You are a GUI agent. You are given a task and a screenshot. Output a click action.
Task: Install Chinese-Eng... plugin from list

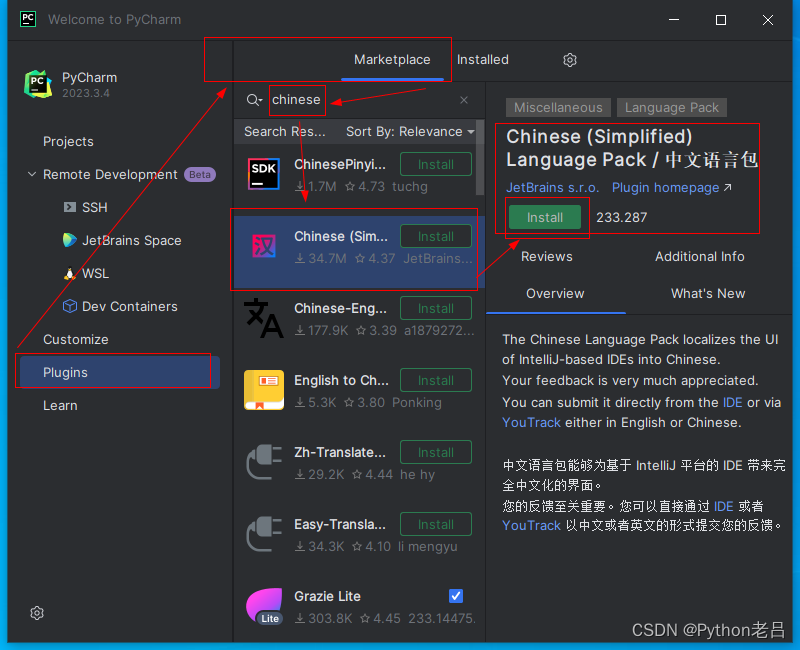pos(436,308)
